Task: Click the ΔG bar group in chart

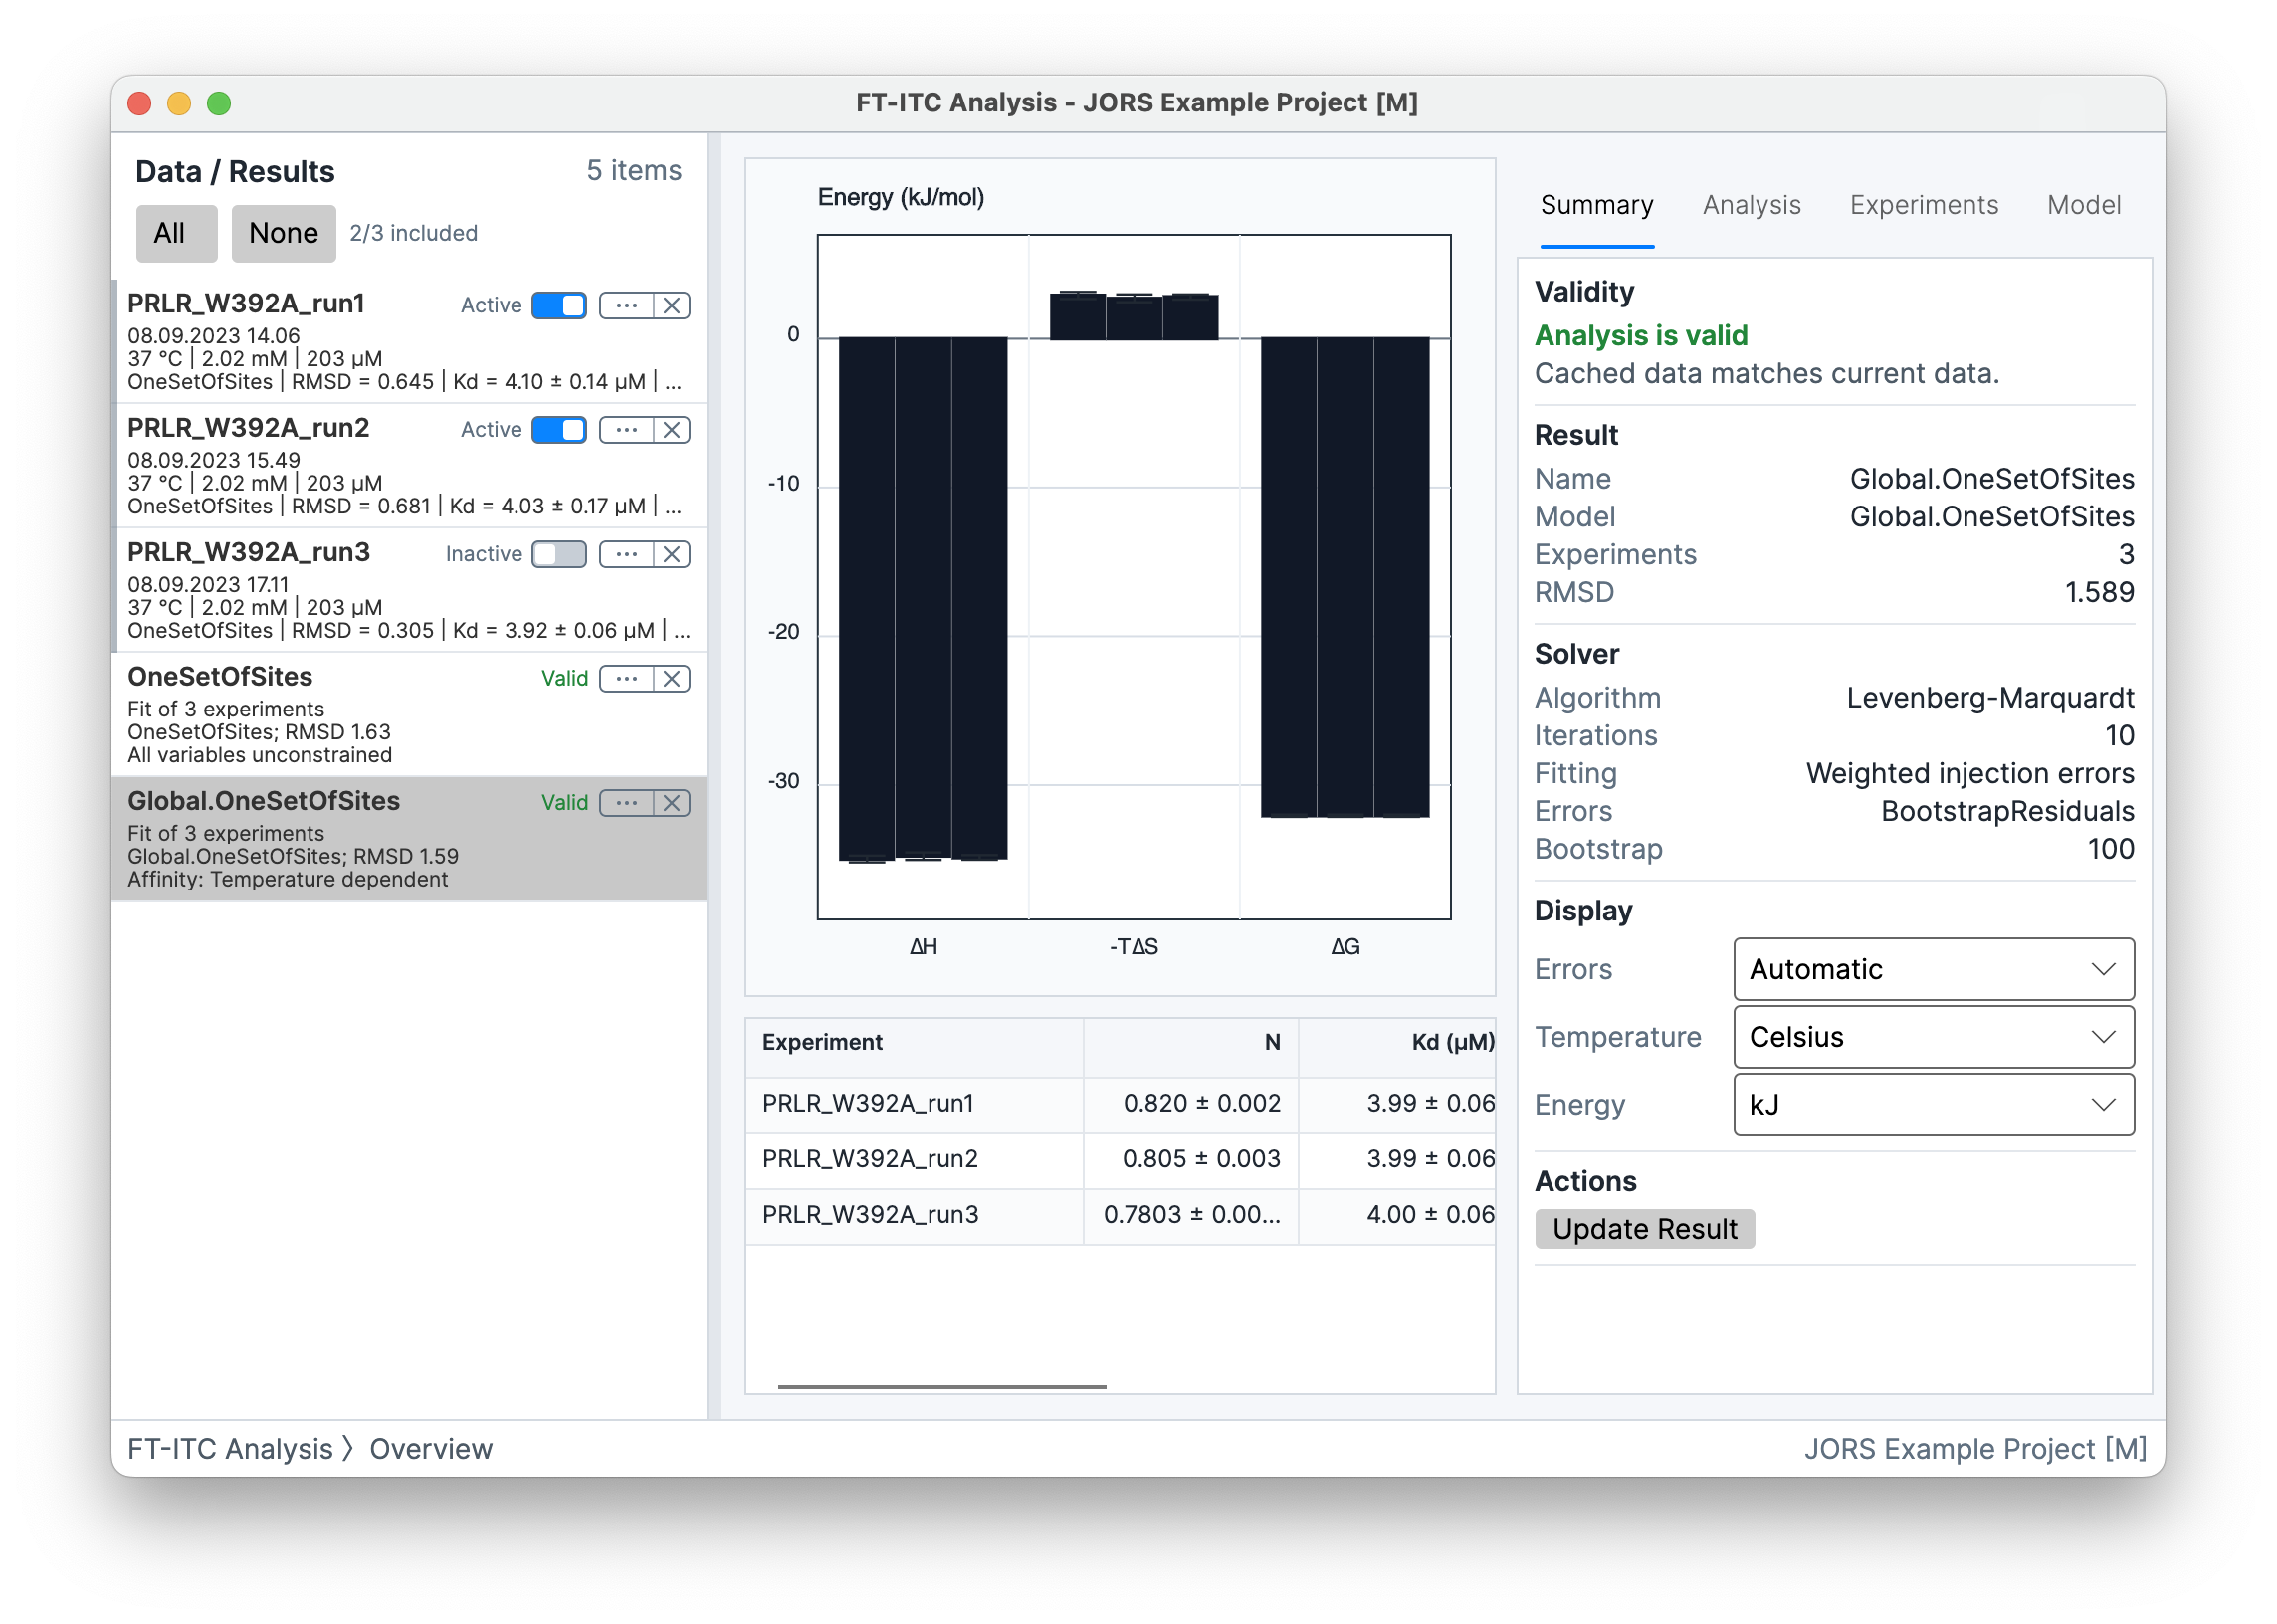Action: pyautogui.click(x=1345, y=577)
